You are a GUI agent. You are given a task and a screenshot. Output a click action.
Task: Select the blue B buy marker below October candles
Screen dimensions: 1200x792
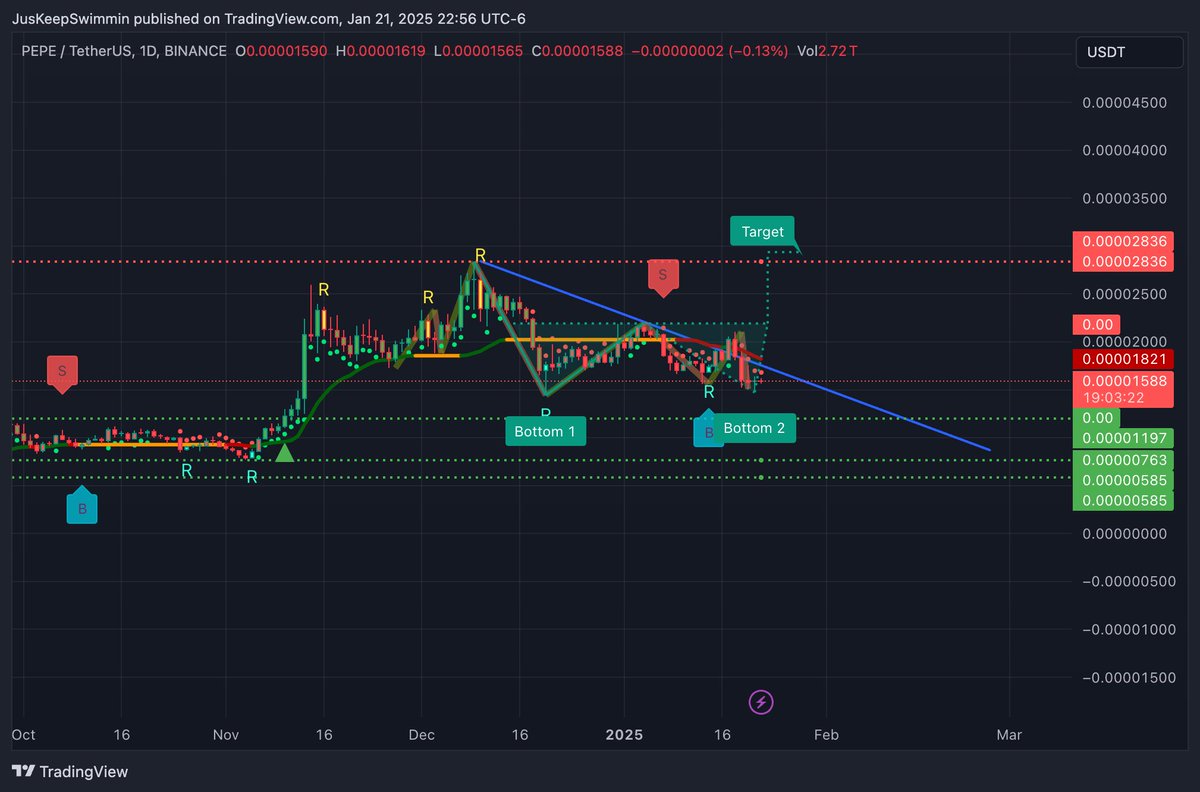click(x=83, y=507)
